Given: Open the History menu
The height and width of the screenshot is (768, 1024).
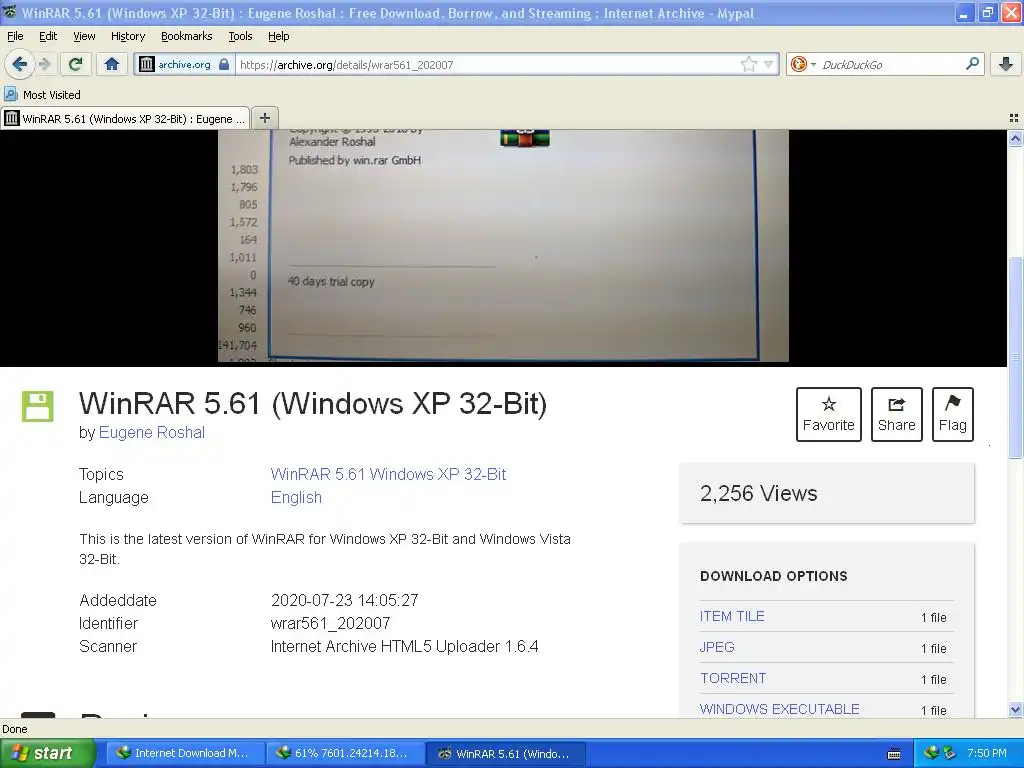Looking at the screenshot, I should point(128,36).
